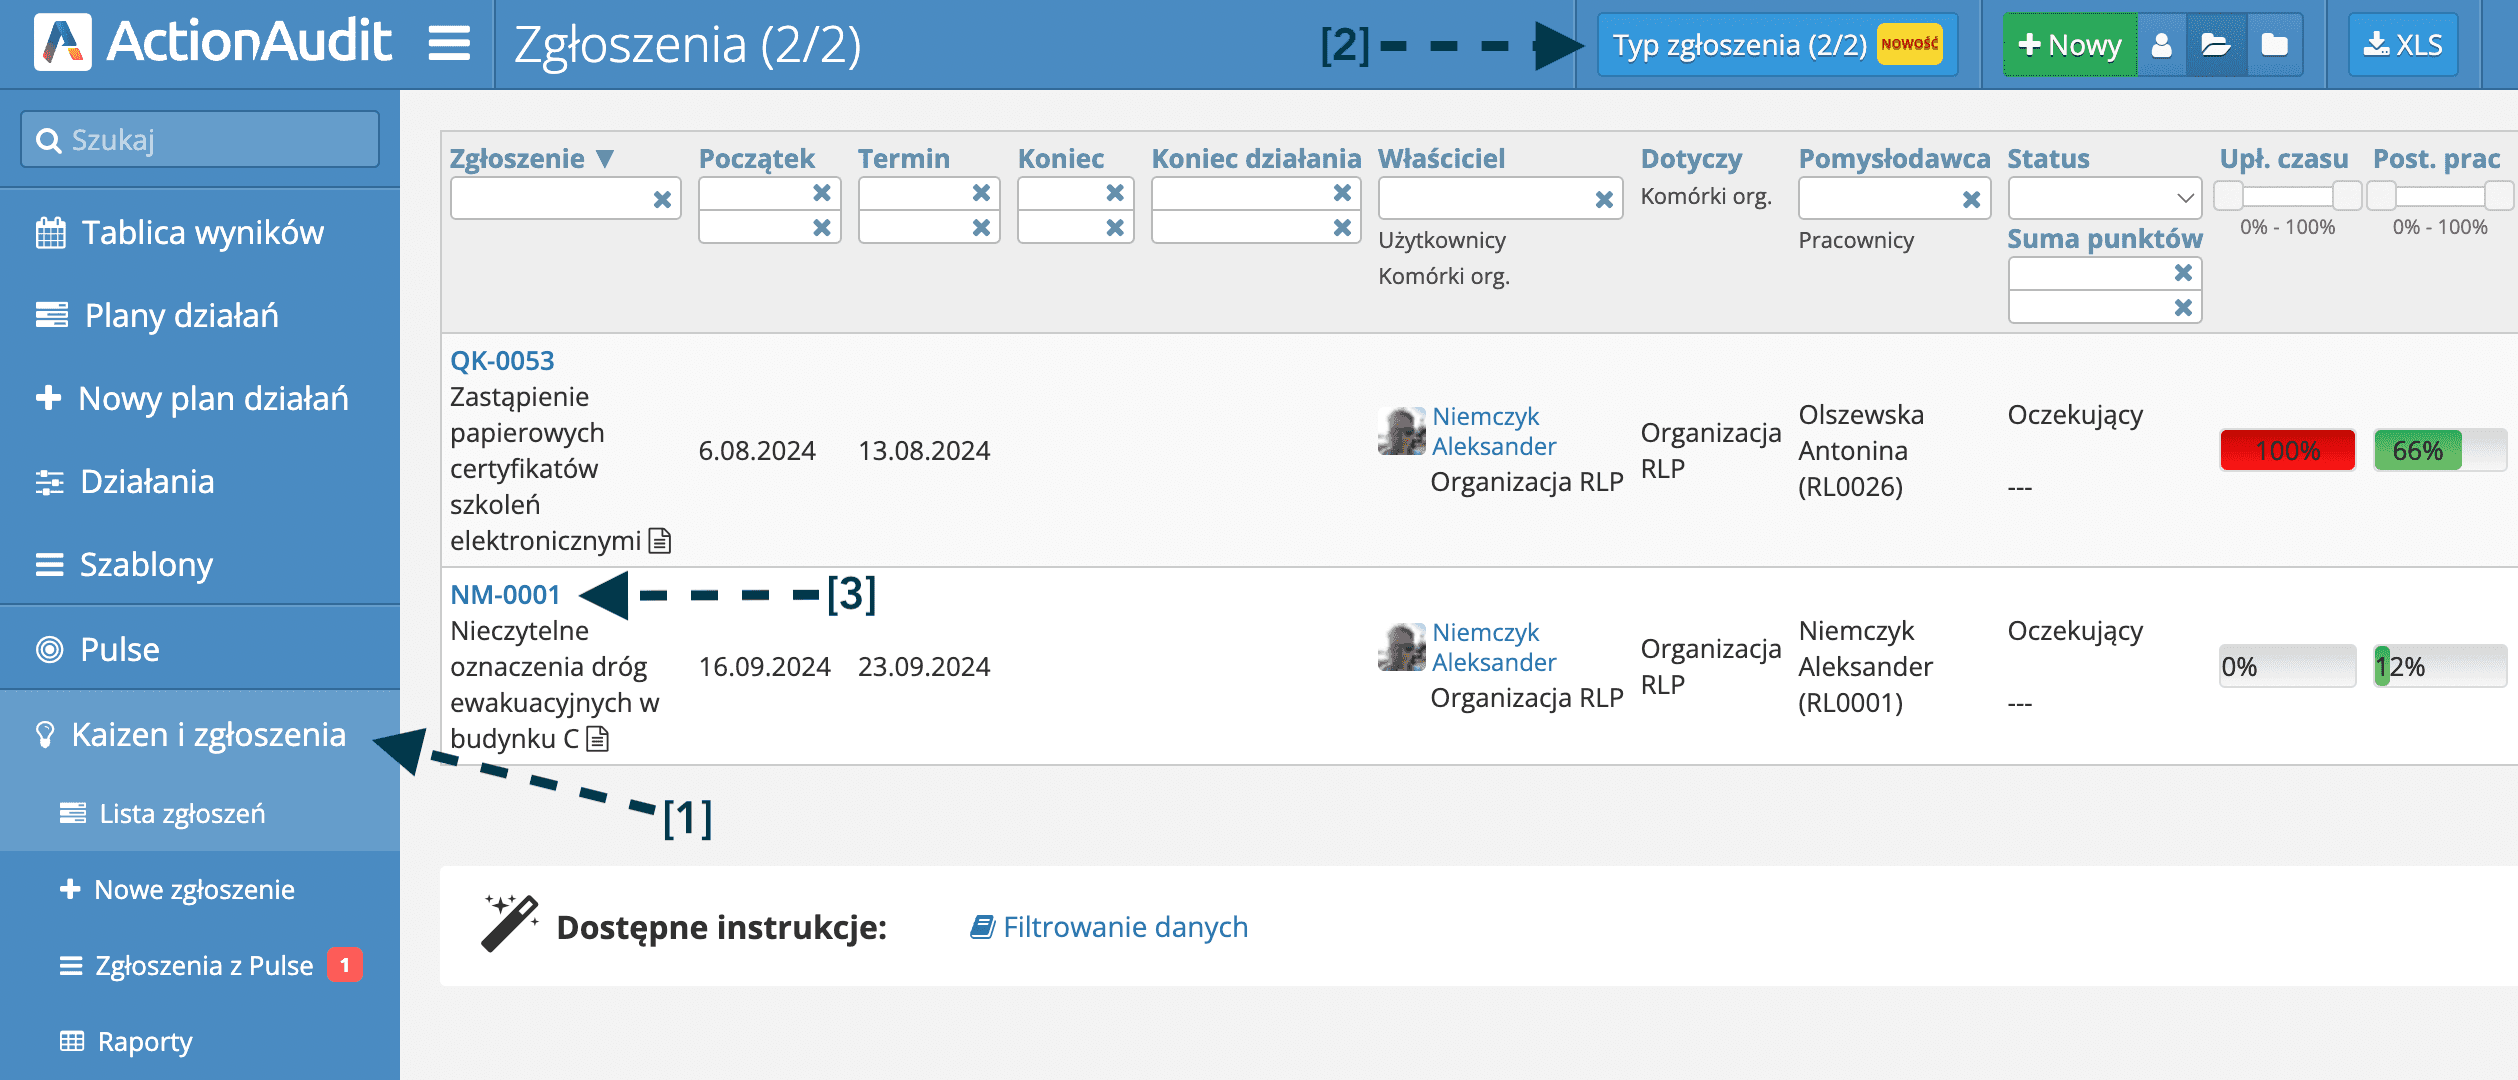Clear the upper Koniec działania filter

1342,192
